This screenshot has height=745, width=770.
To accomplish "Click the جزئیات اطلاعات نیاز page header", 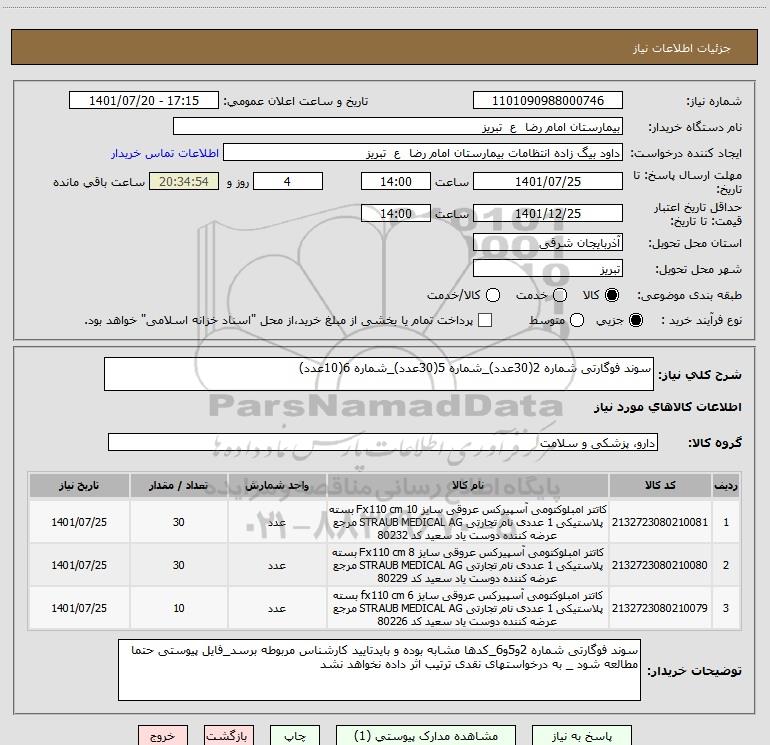I will (x=681, y=48).
